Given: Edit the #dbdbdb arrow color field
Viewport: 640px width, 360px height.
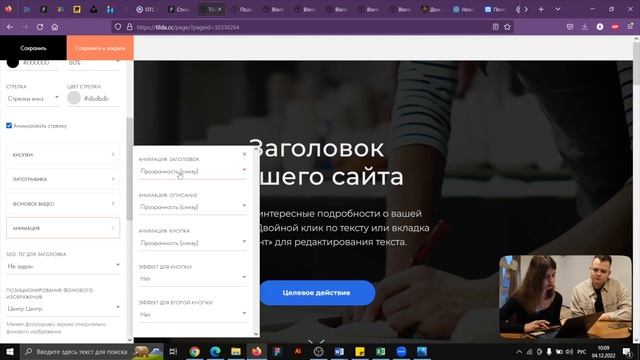Looking at the screenshot, I should (x=101, y=98).
